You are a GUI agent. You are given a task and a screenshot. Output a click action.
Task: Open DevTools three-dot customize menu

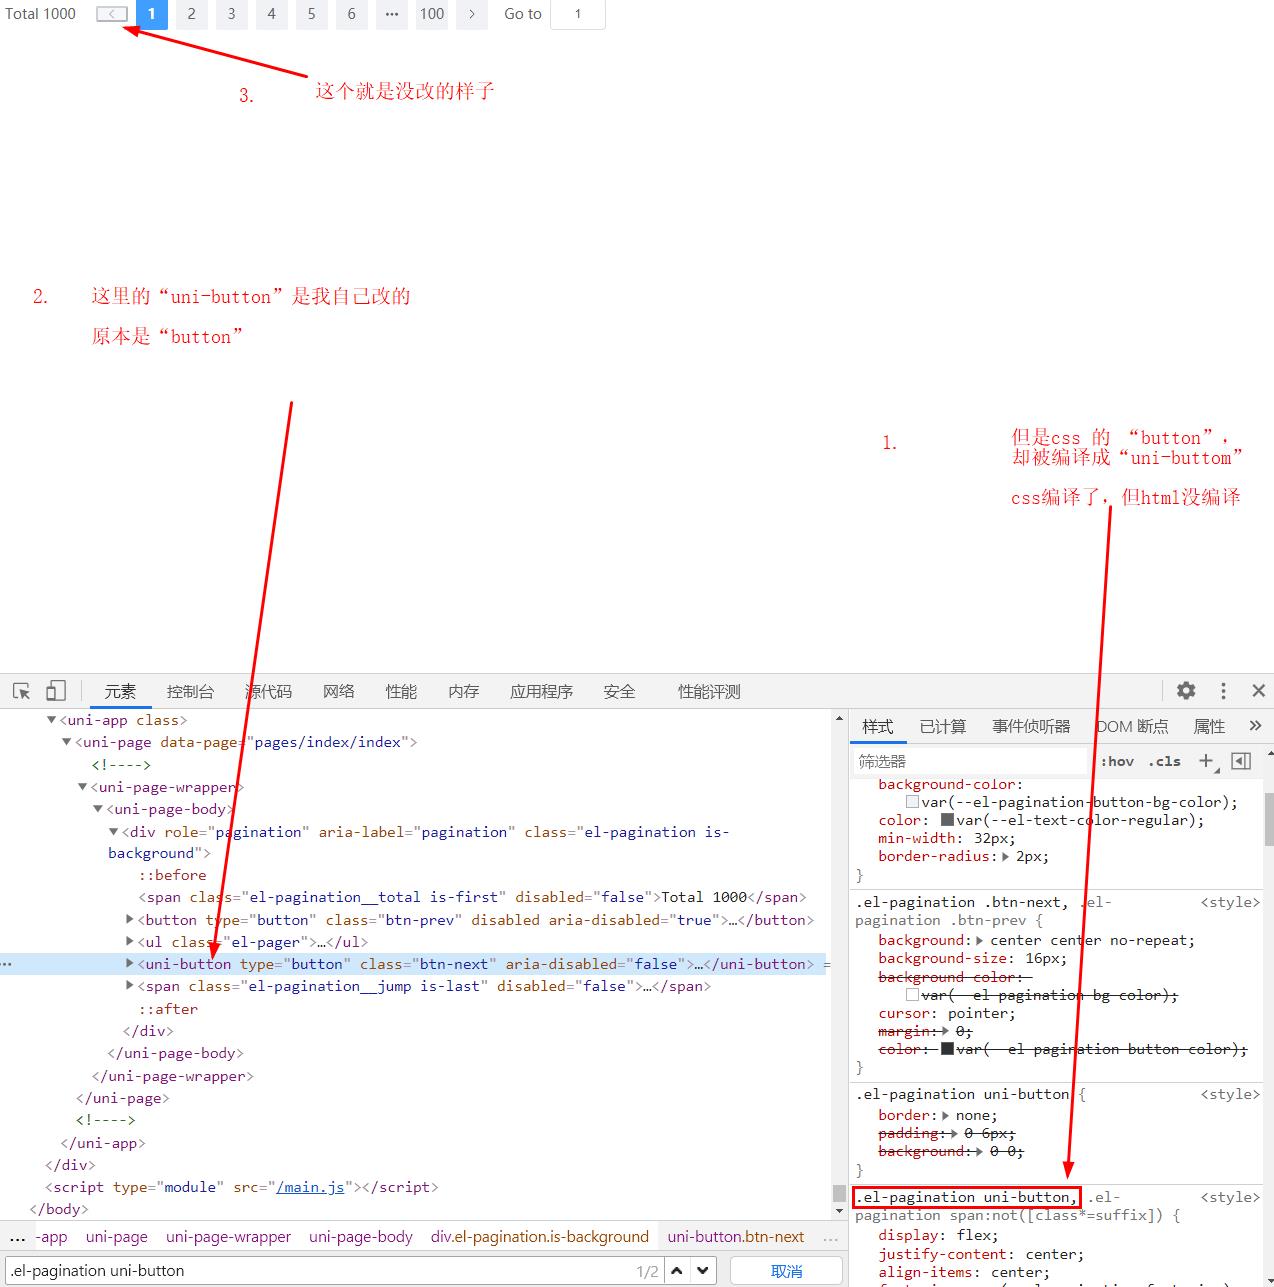(1223, 691)
